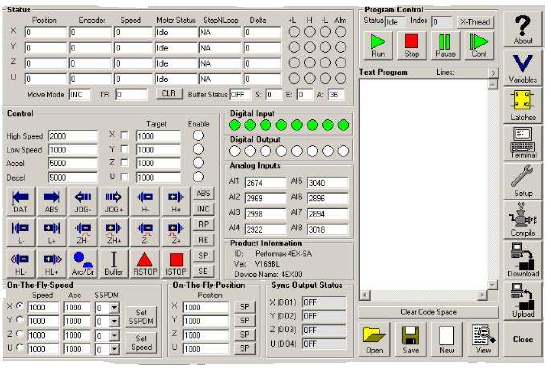The height and width of the screenshot is (371, 551).
Task: Click the H- homing button
Action: (145, 201)
